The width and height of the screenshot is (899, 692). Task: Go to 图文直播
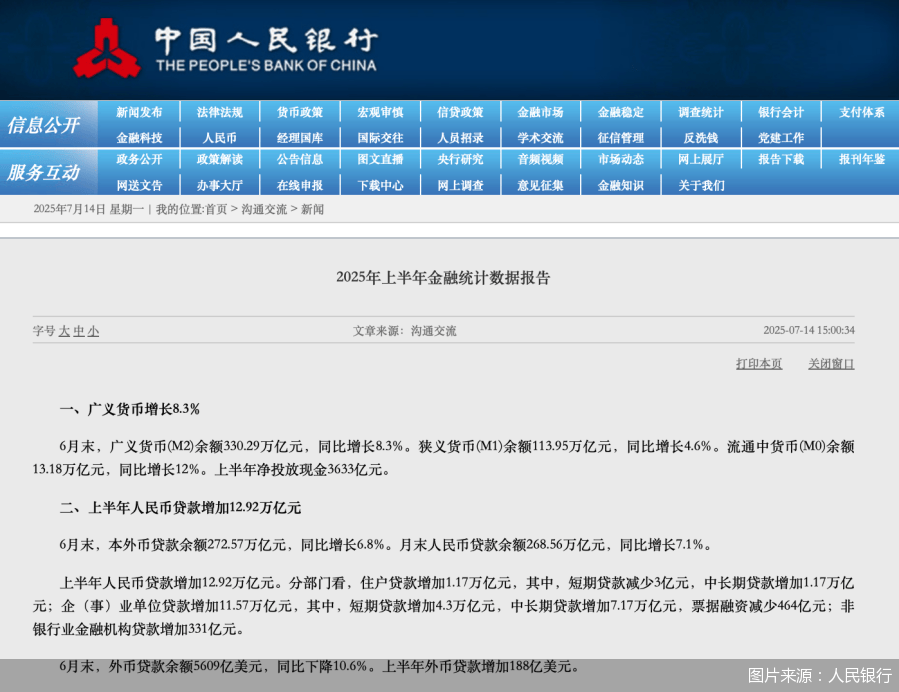(380, 159)
